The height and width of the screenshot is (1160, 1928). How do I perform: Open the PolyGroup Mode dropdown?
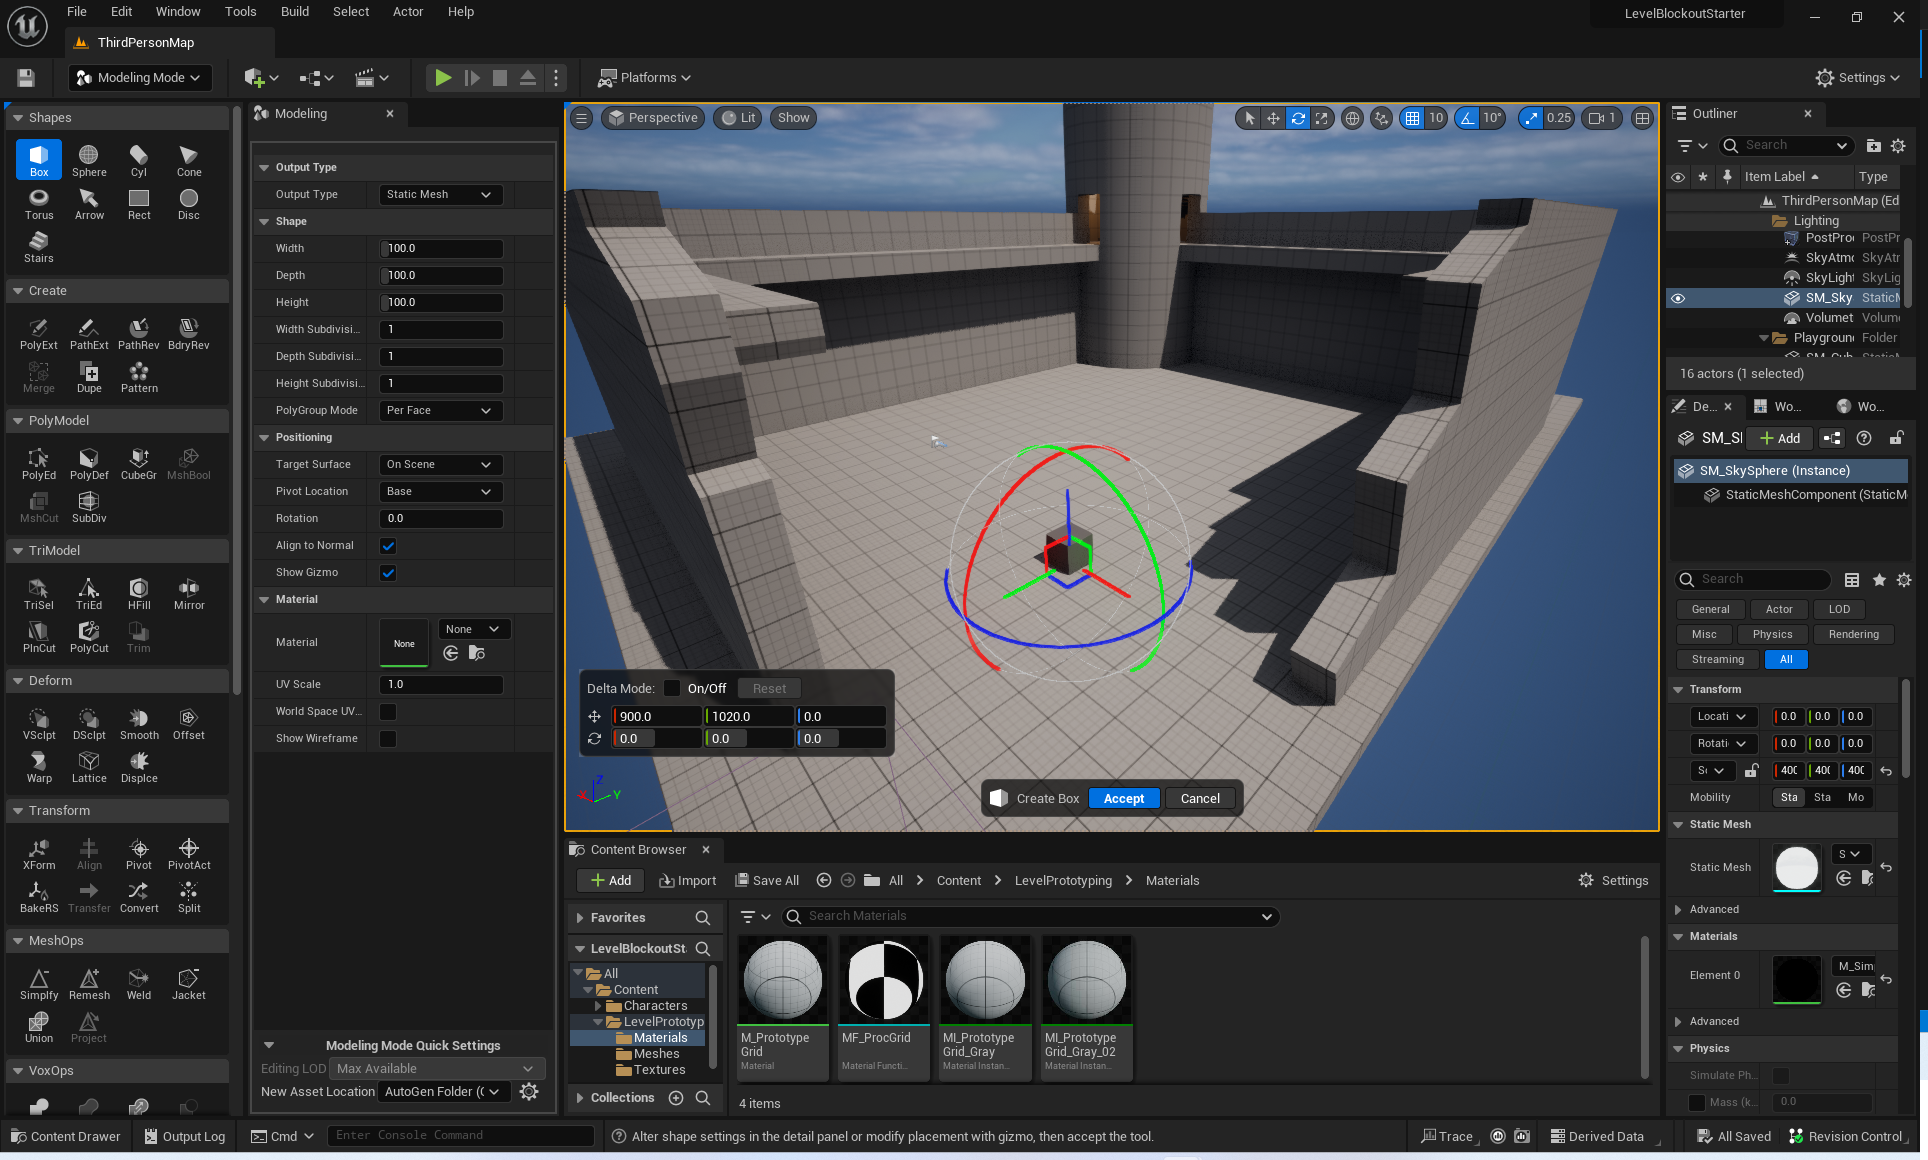(x=440, y=411)
